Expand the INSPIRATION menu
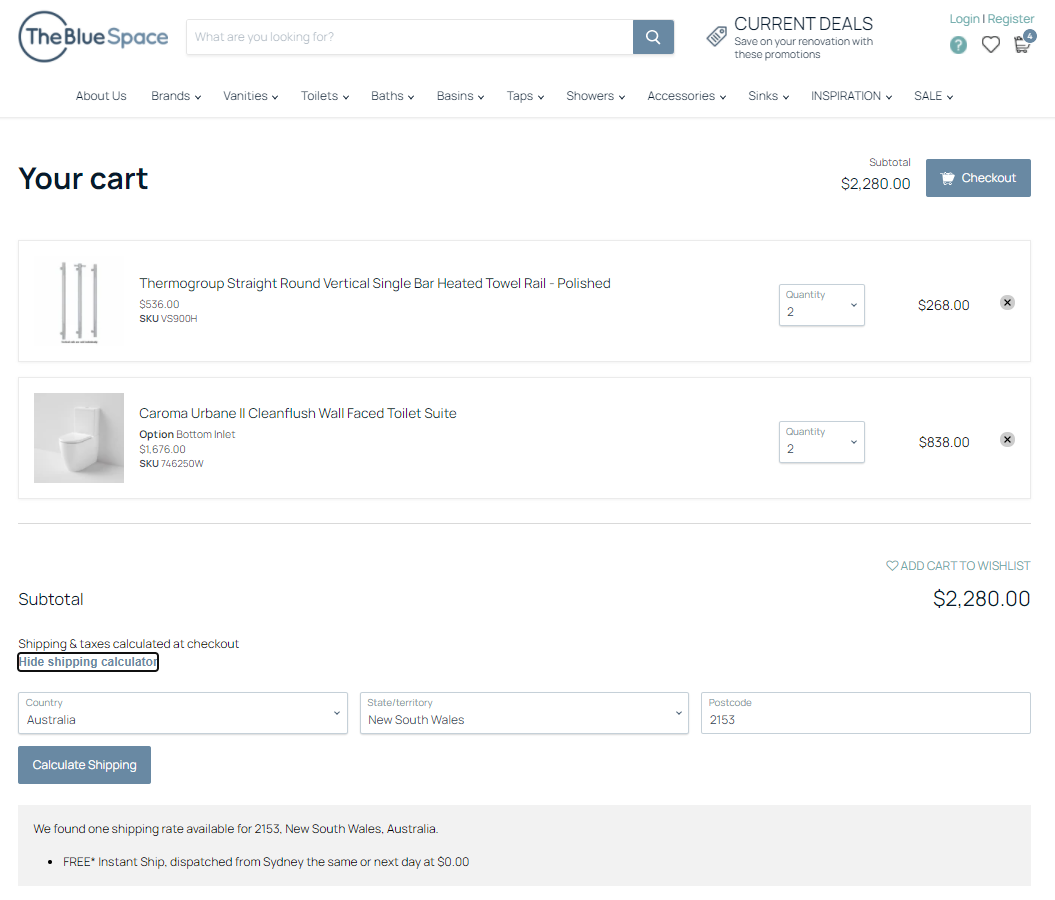 [x=851, y=96]
